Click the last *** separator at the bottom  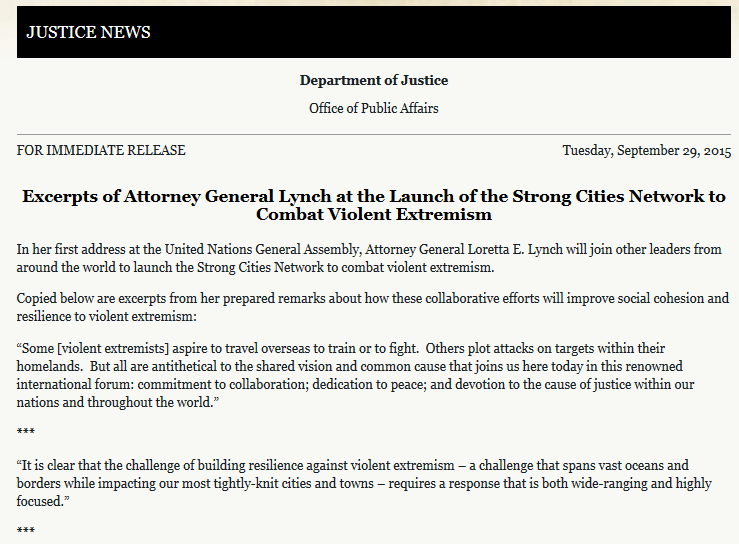pyautogui.click(x=26, y=530)
